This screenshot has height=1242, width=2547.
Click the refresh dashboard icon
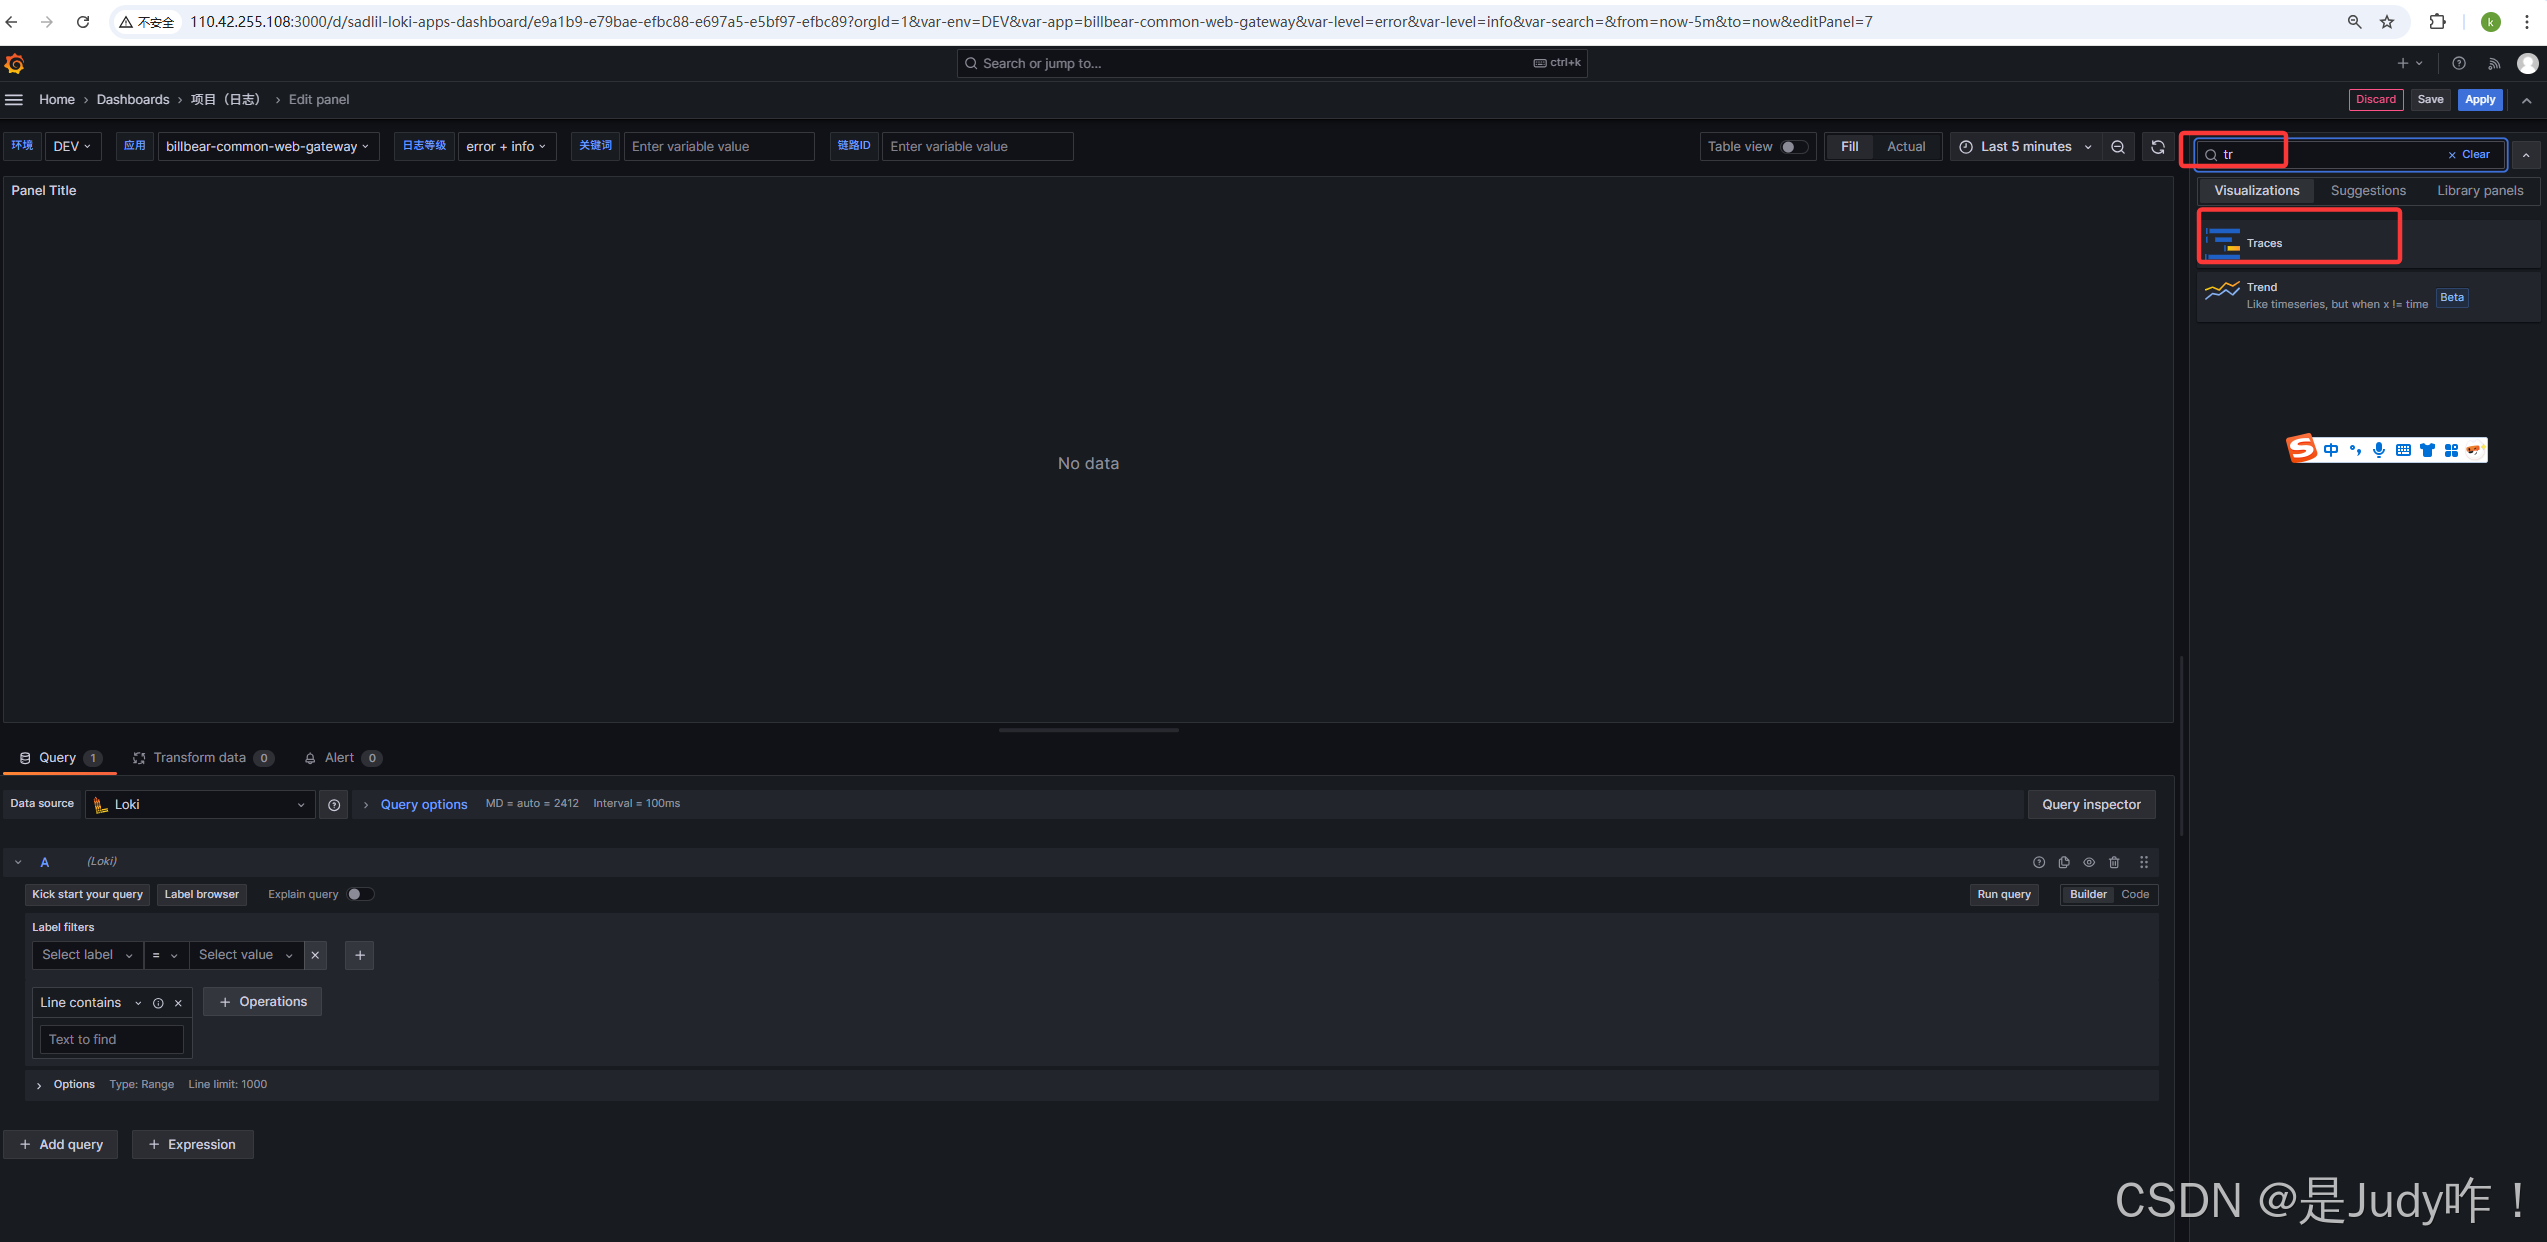(x=2157, y=147)
